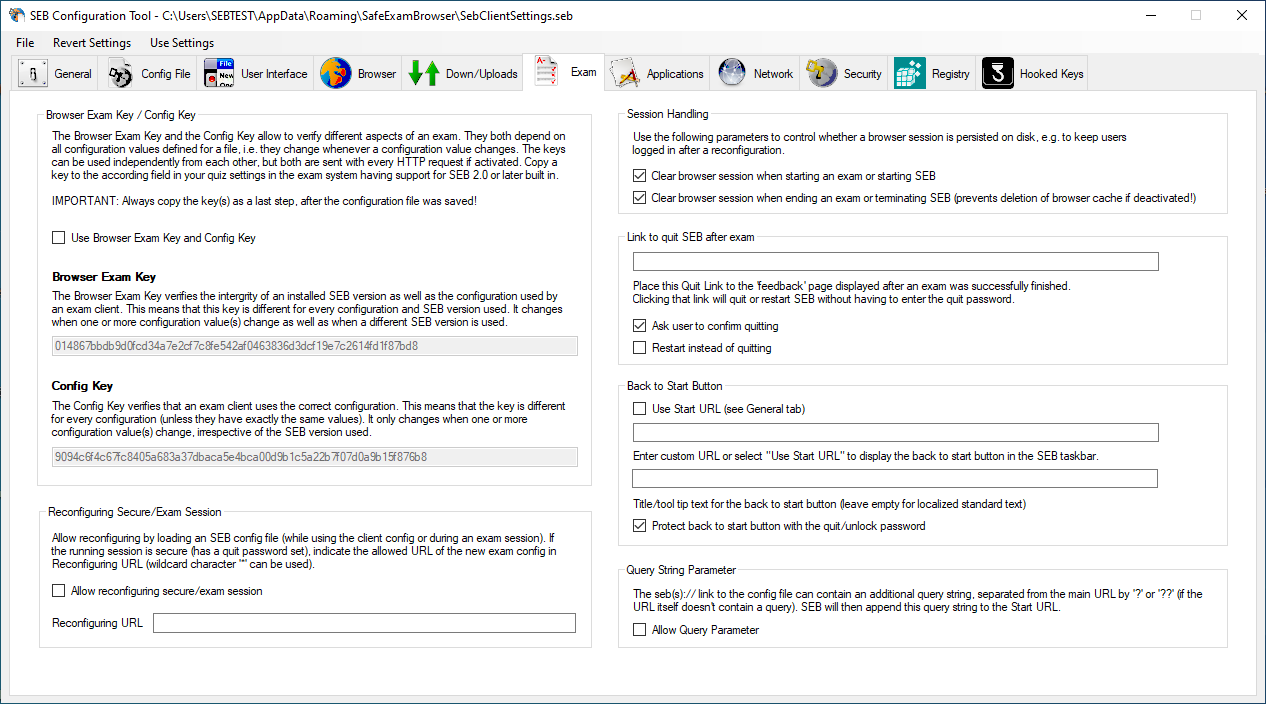This screenshot has width=1266, height=704.
Task: Click the Reconfiguring URL input field
Action: point(365,622)
